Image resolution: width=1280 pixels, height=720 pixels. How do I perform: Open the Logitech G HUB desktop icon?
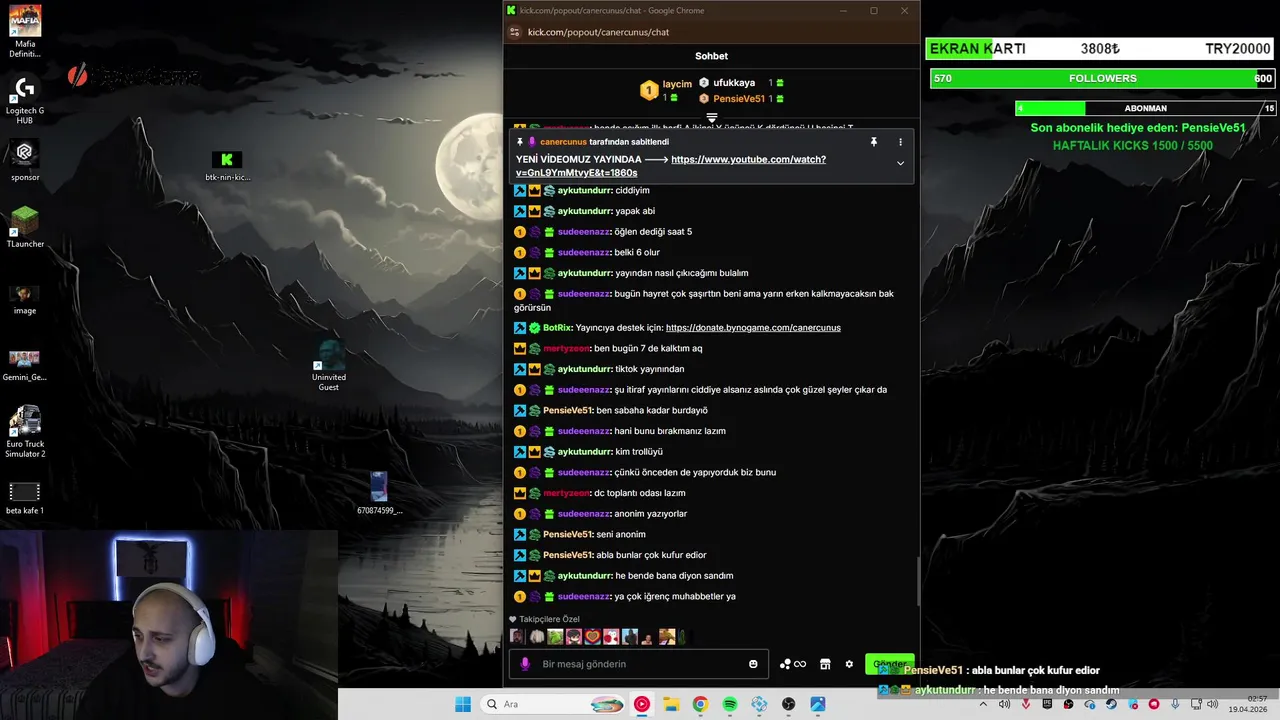[x=25, y=100]
